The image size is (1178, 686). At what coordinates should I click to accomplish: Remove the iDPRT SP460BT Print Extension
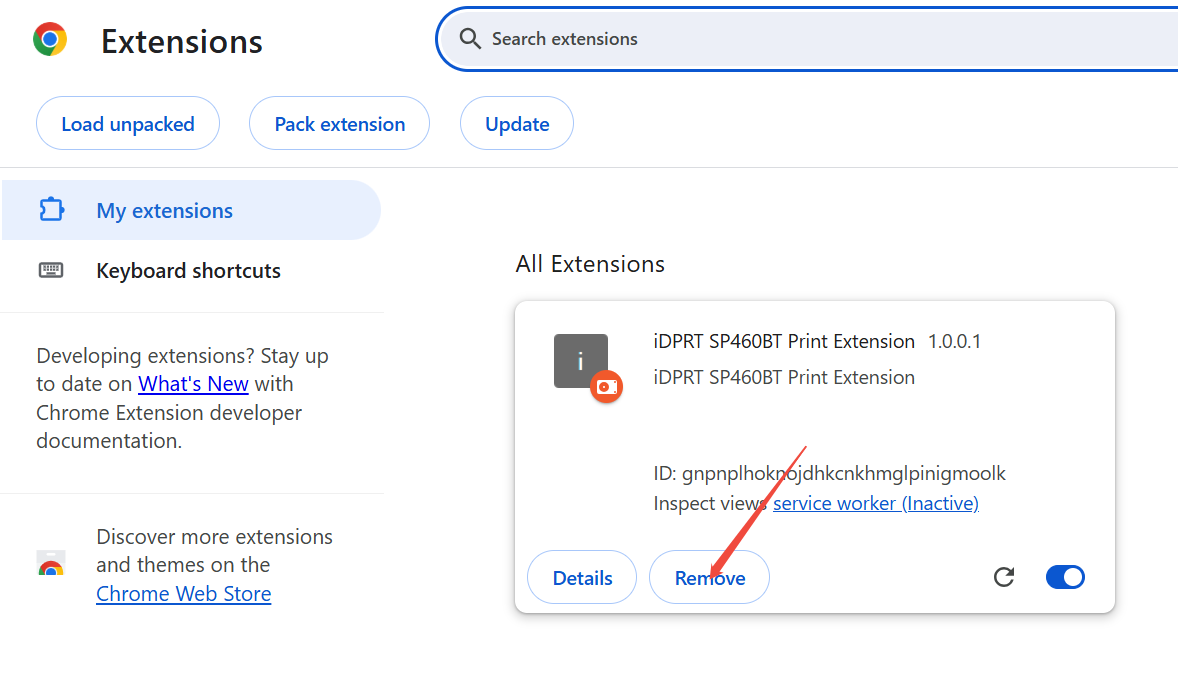(710, 578)
